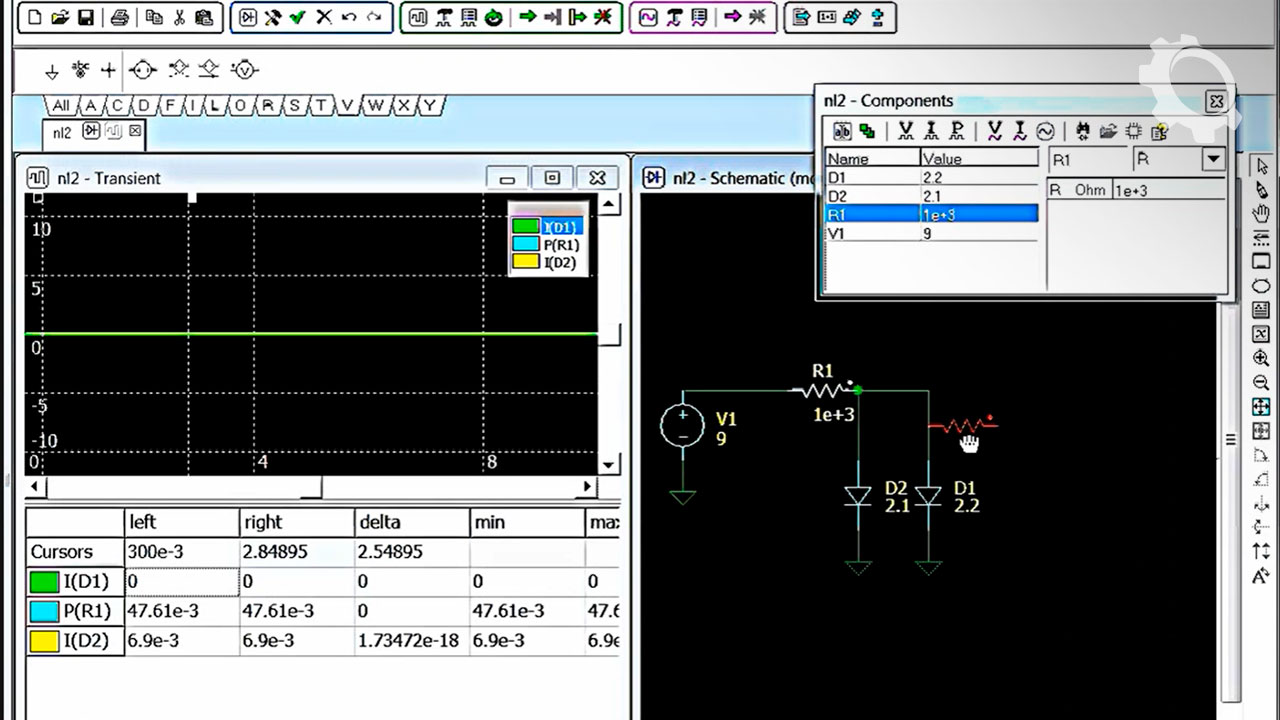
Task: Open the R parts letter tab
Action: (x=268, y=105)
